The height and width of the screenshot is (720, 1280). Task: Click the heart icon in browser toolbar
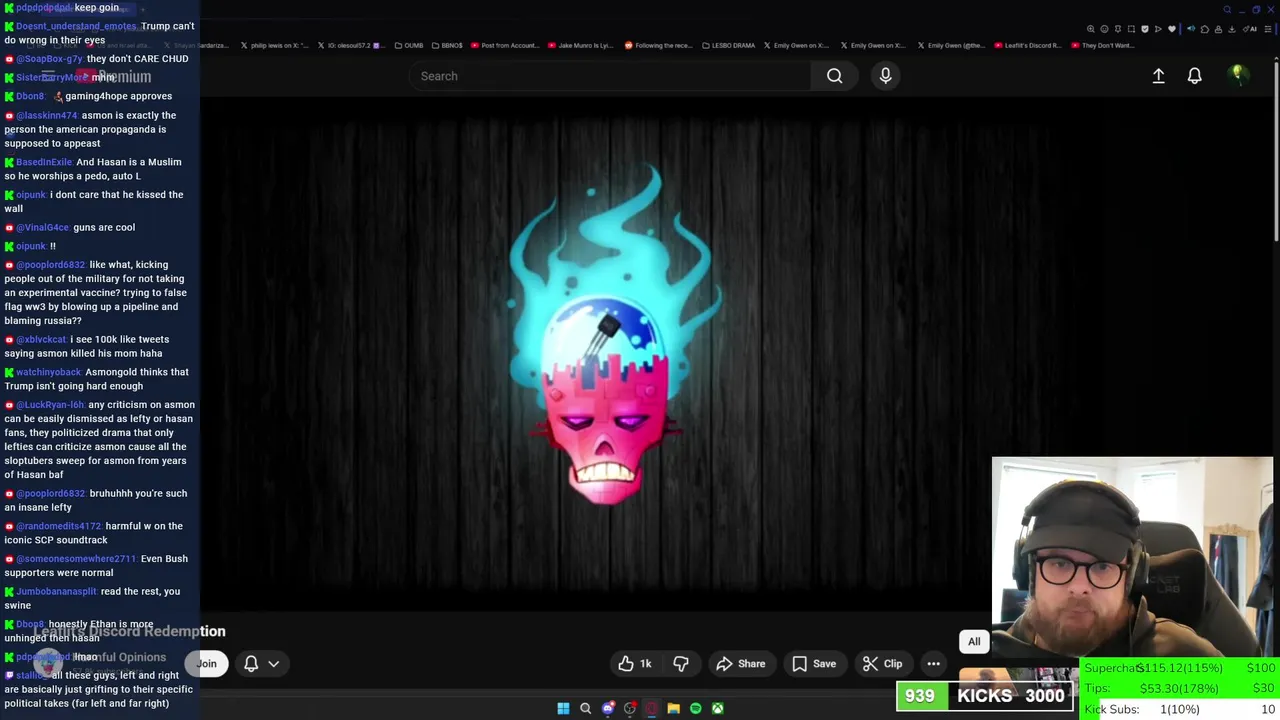[x=1172, y=29]
